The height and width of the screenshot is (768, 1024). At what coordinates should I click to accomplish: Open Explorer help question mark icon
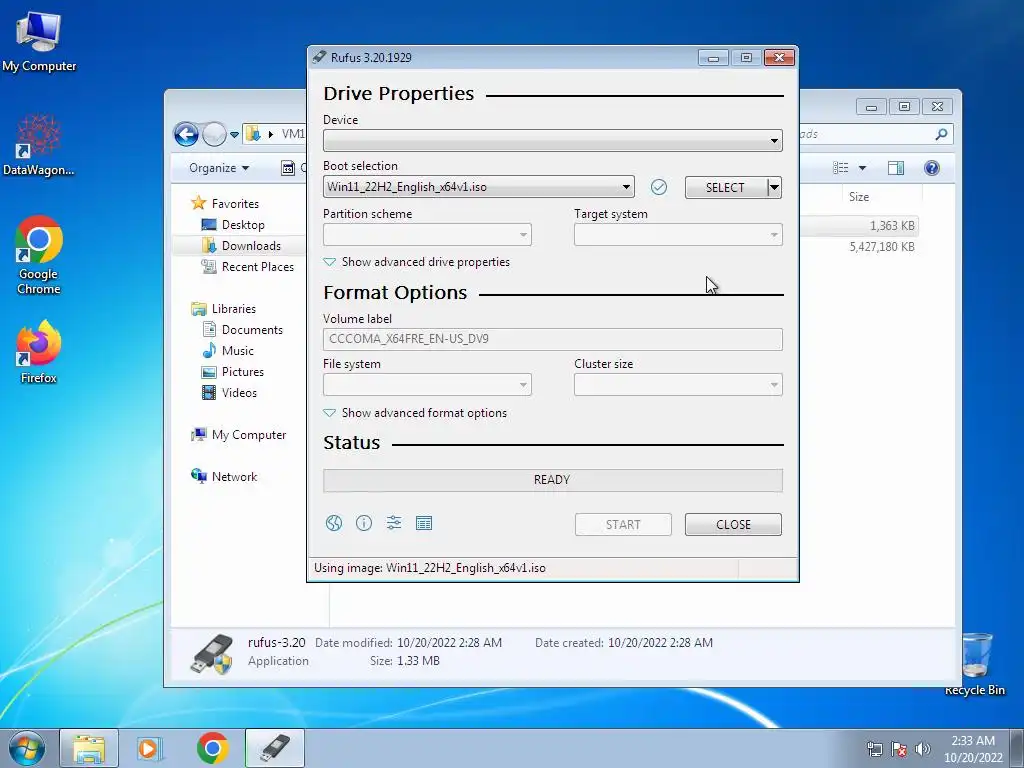click(932, 168)
